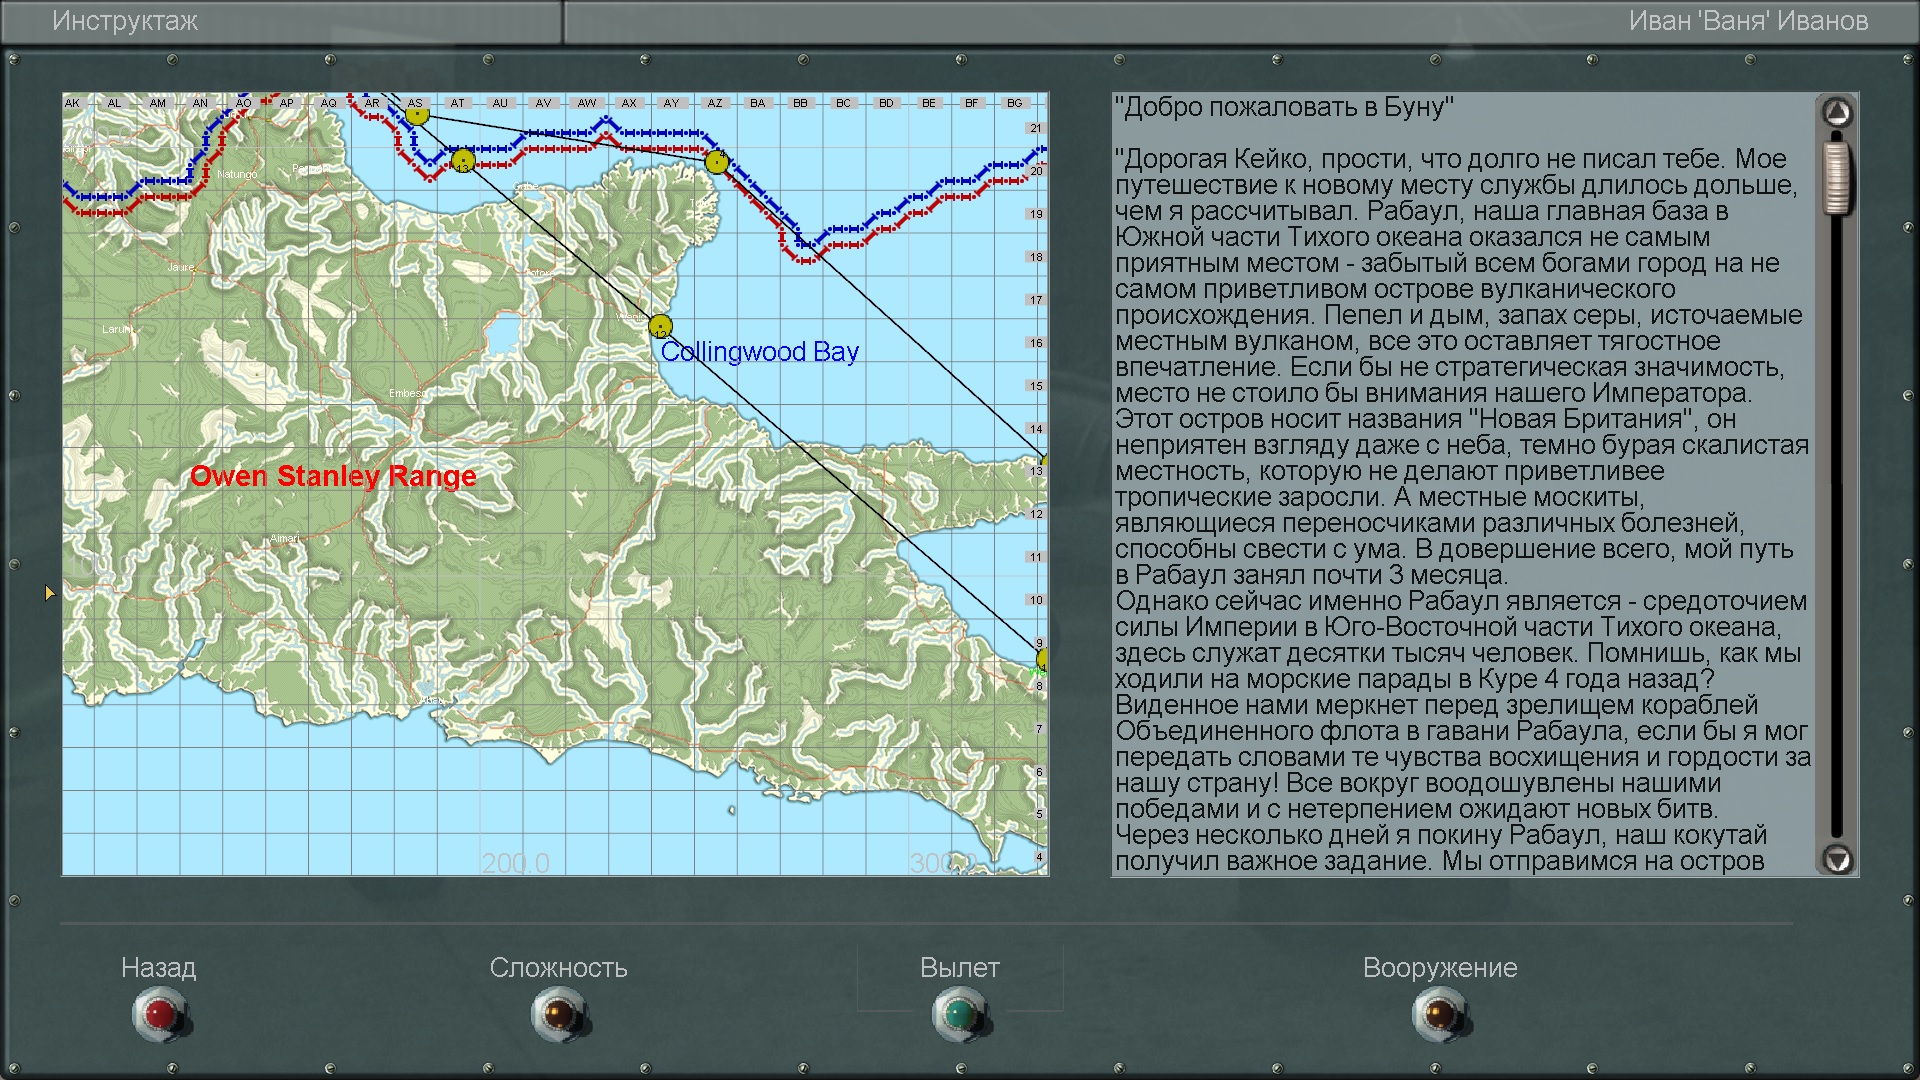The width and height of the screenshot is (1920, 1080).
Task: Click the Назад text label
Action: click(158, 967)
